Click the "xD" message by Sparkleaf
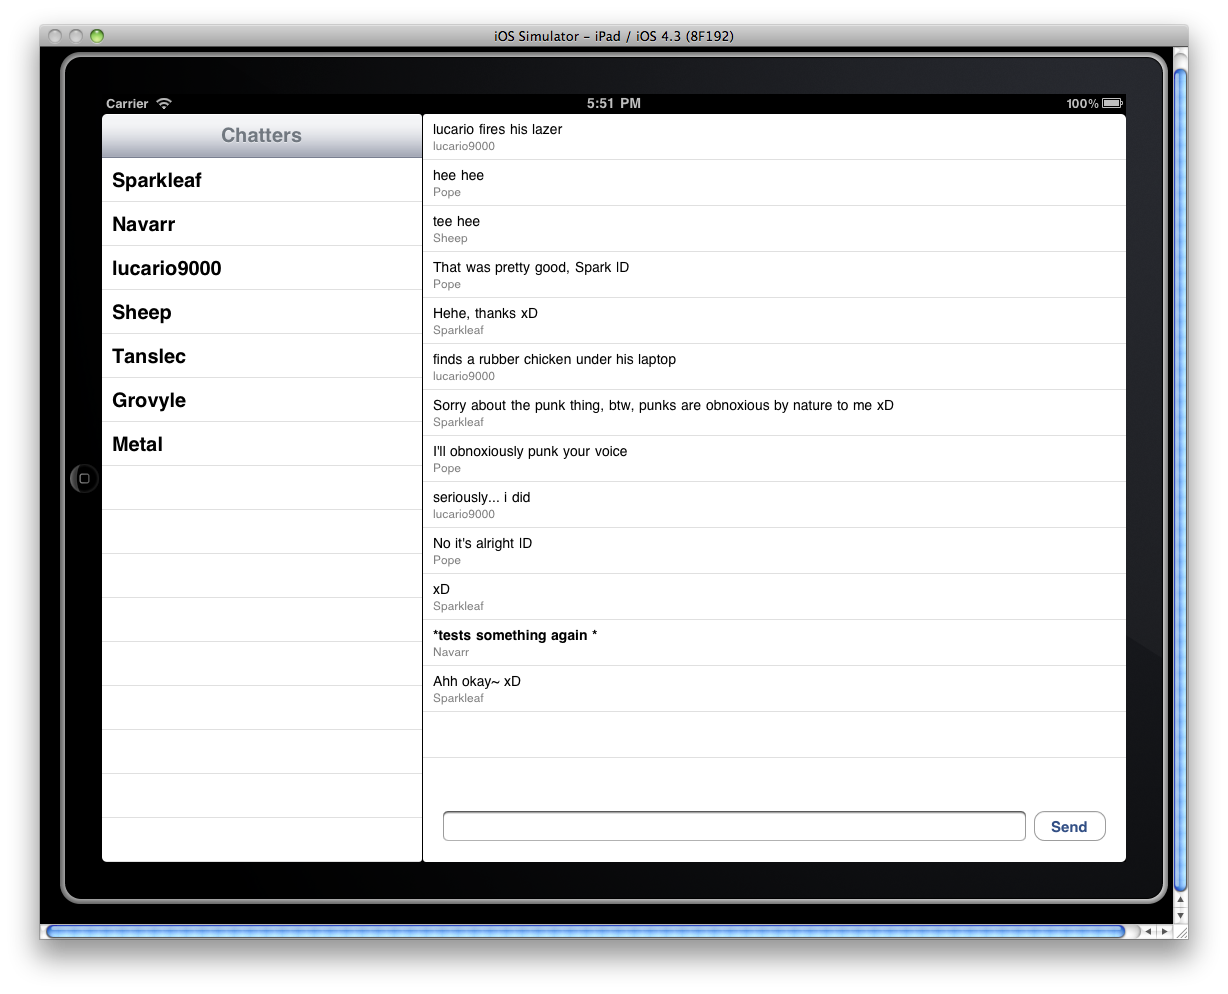 [774, 597]
